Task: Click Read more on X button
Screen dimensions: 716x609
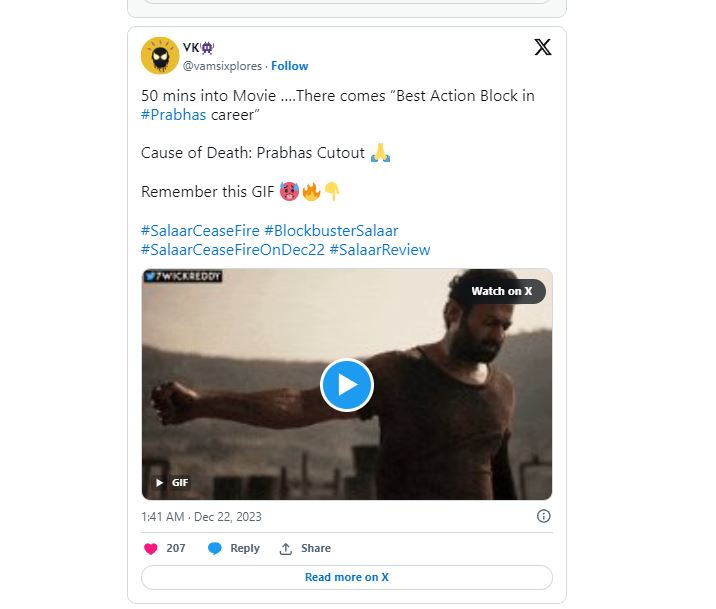Action: coord(346,577)
